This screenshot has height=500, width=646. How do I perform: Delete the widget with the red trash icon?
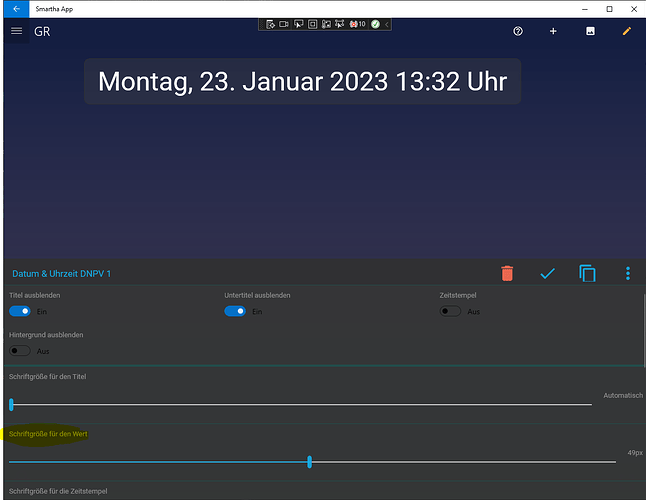507,273
